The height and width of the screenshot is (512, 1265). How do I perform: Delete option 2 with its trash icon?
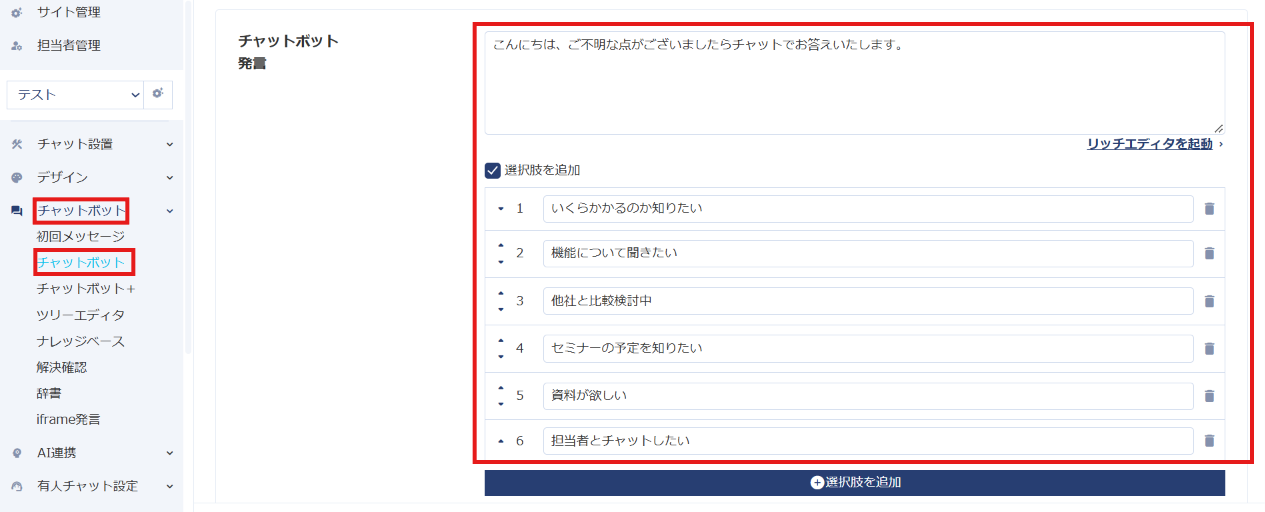click(x=1209, y=254)
